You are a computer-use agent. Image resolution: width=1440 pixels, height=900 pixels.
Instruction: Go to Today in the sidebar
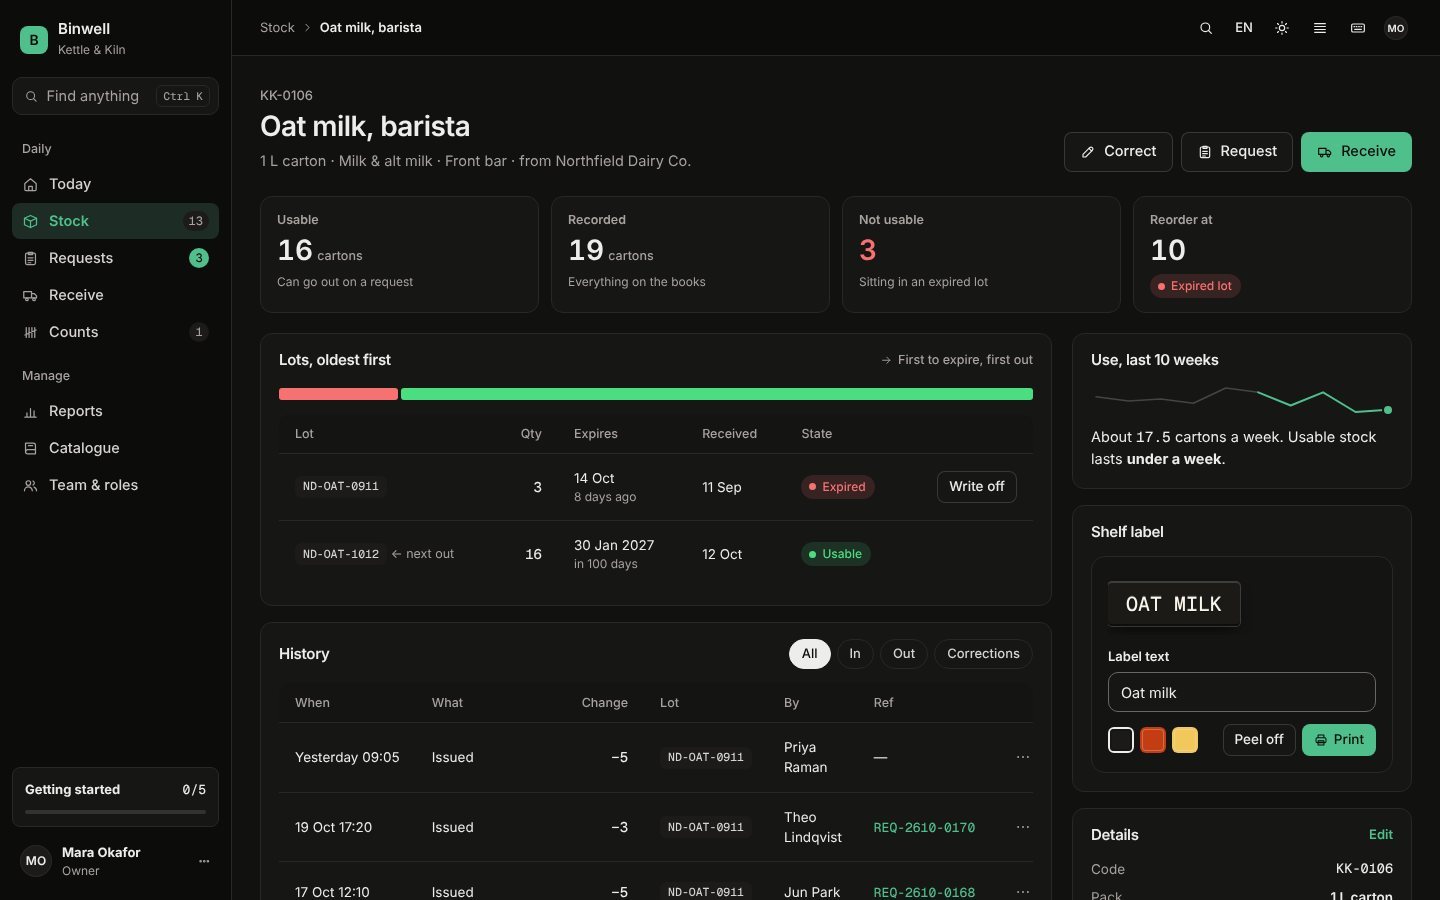(115, 184)
